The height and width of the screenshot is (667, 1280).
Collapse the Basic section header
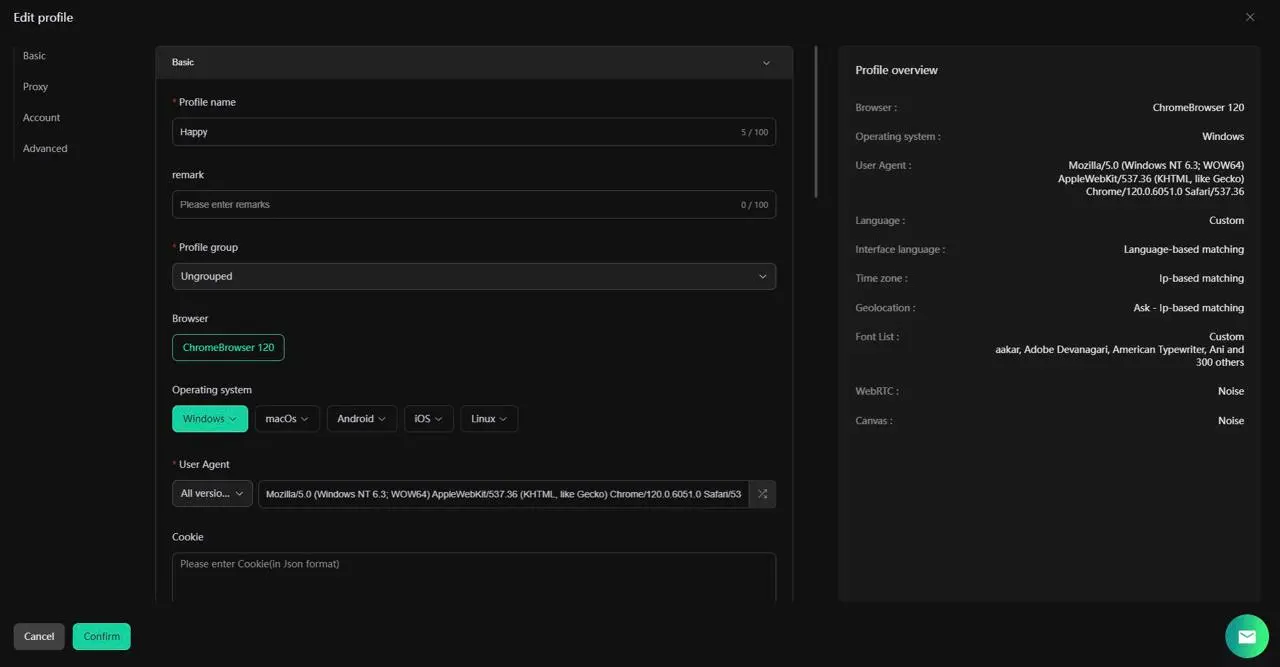[x=766, y=62]
